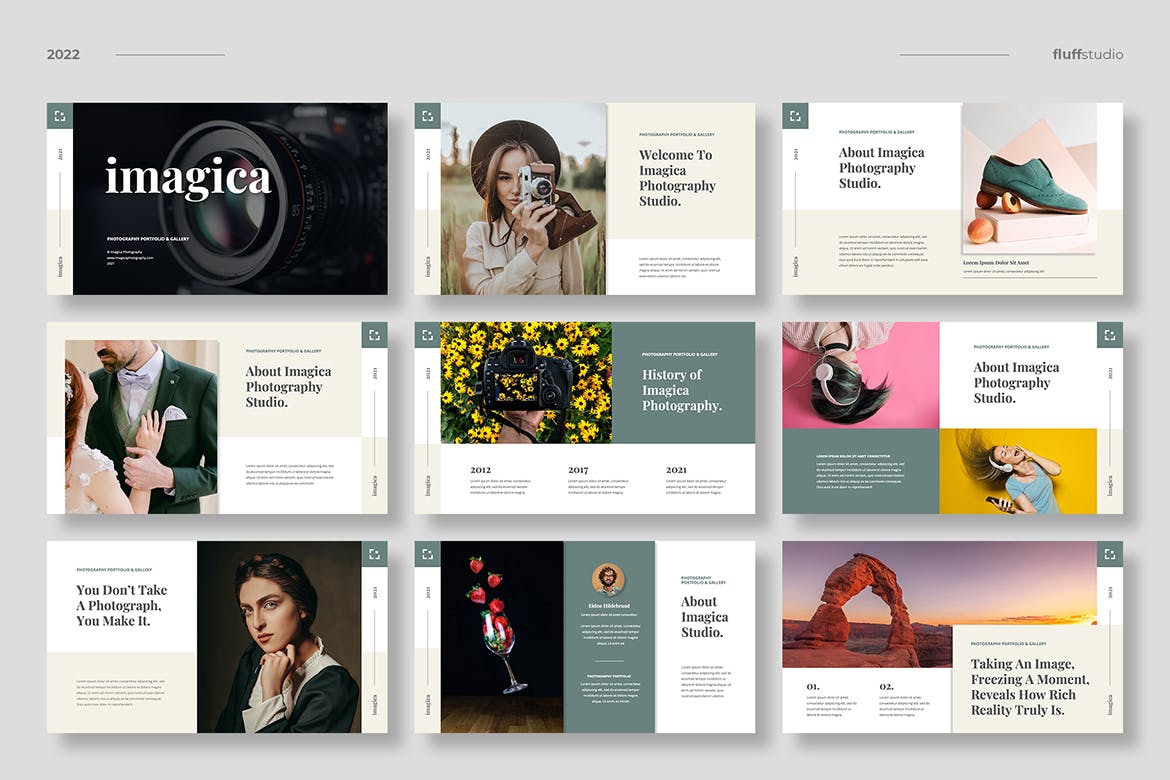Click the 2022 label at top left

point(63,54)
